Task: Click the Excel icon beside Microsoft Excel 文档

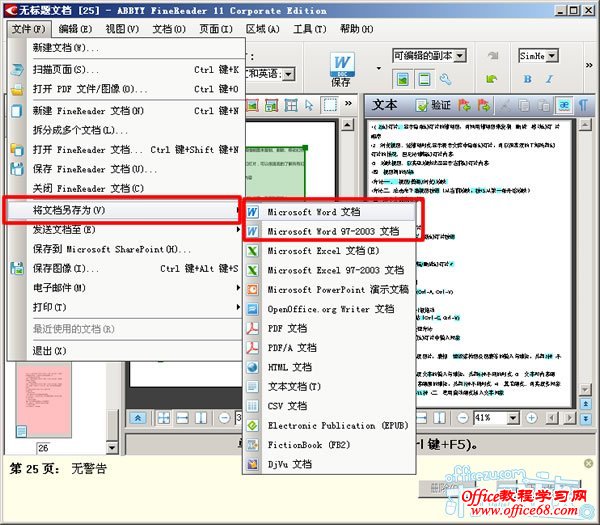Action: pyautogui.click(x=252, y=251)
